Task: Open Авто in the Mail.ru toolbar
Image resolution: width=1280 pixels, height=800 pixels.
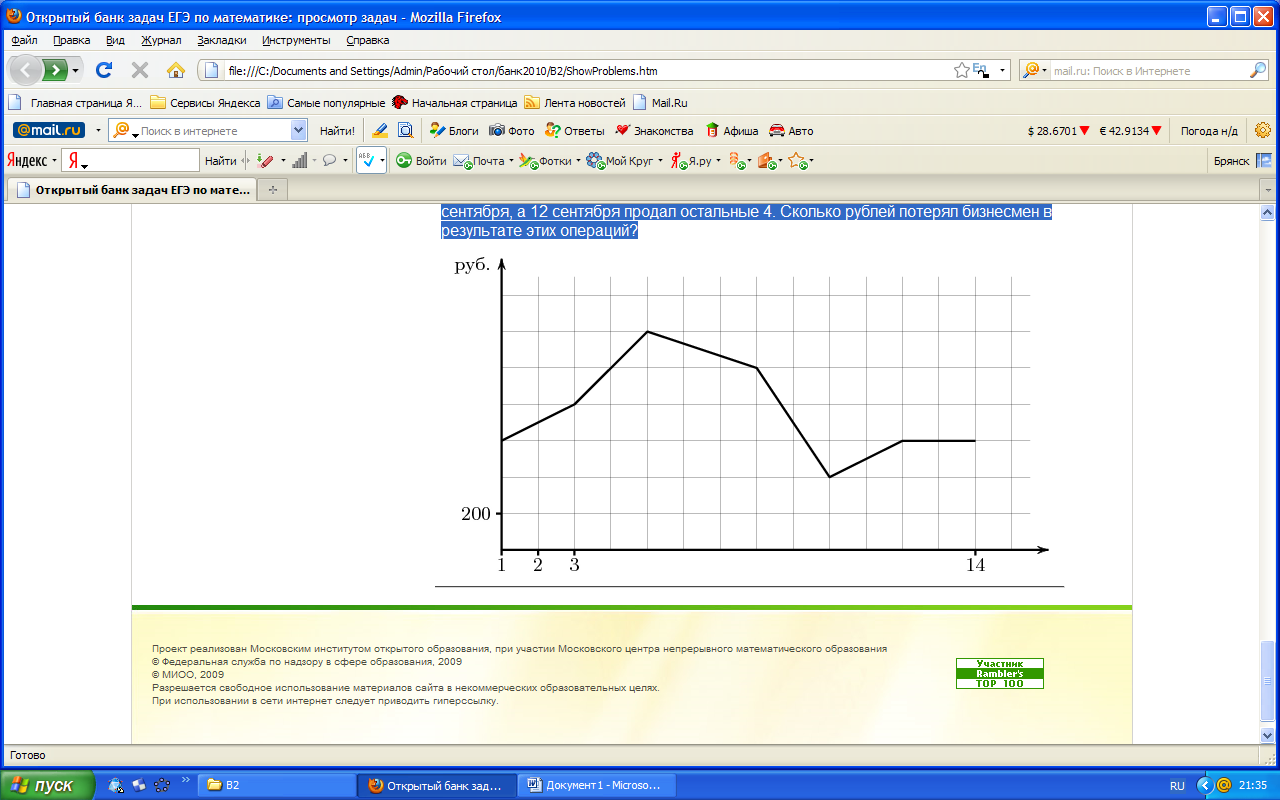Action: [791, 130]
